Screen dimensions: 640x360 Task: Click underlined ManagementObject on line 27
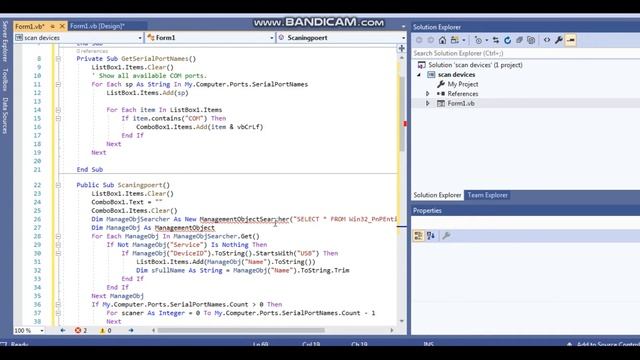184,228
